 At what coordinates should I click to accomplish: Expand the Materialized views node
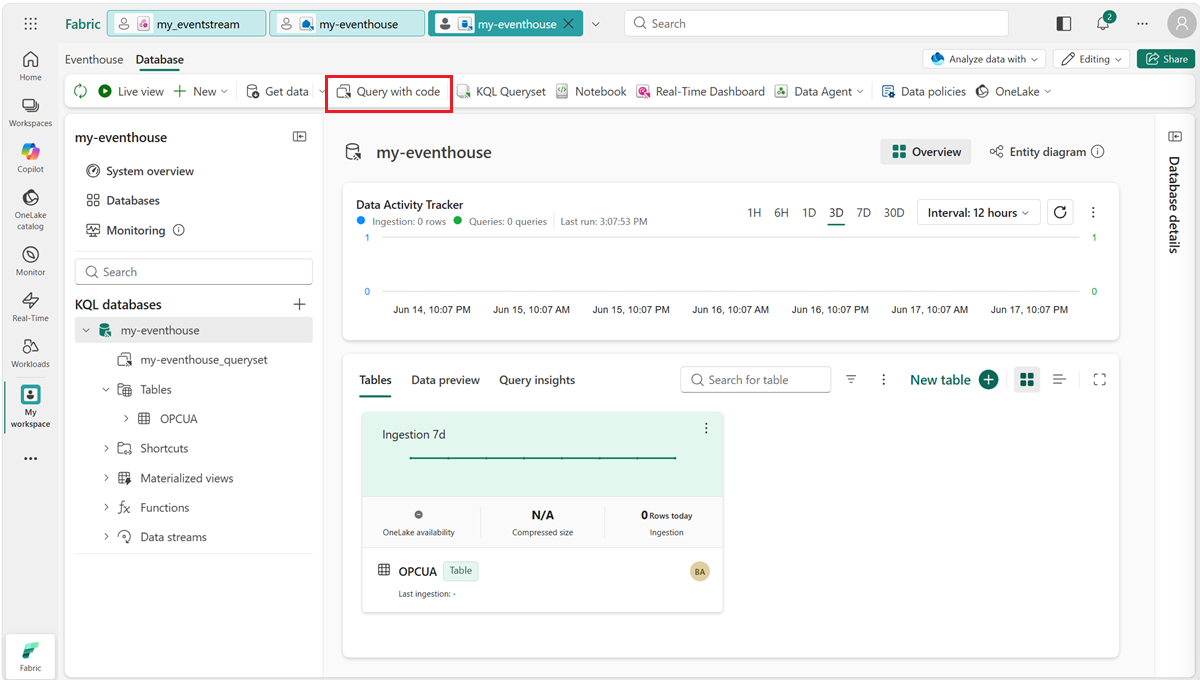click(106, 478)
